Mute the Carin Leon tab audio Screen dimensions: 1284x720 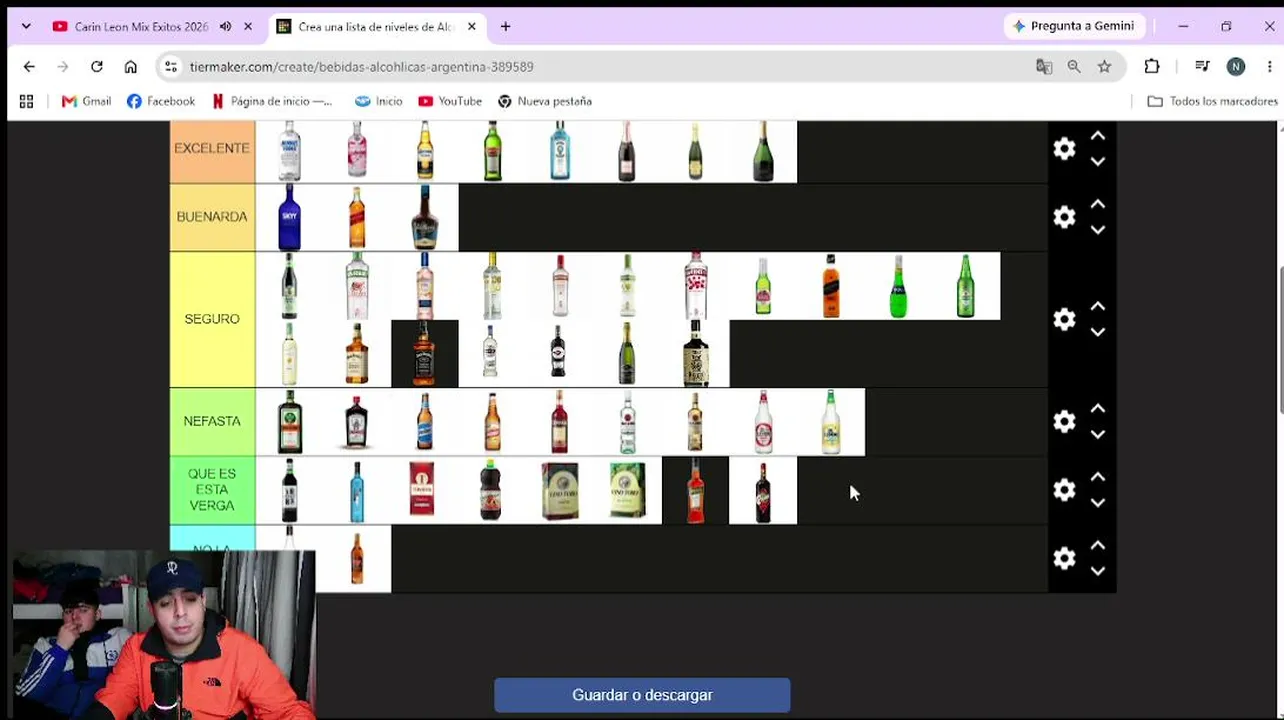click(225, 27)
